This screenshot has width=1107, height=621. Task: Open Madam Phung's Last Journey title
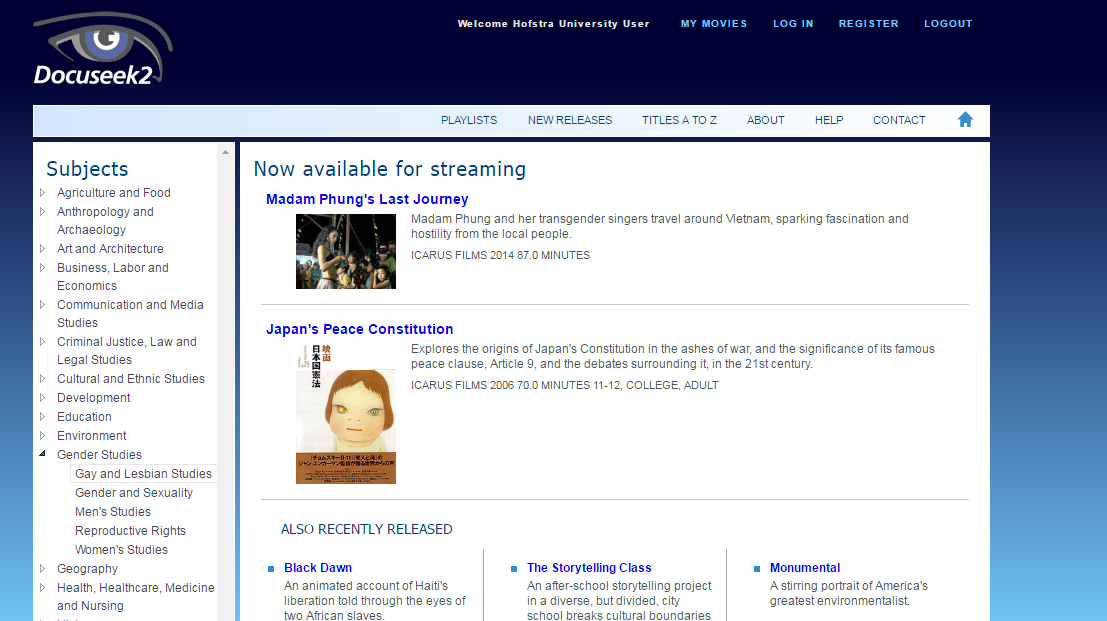tap(367, 199)
